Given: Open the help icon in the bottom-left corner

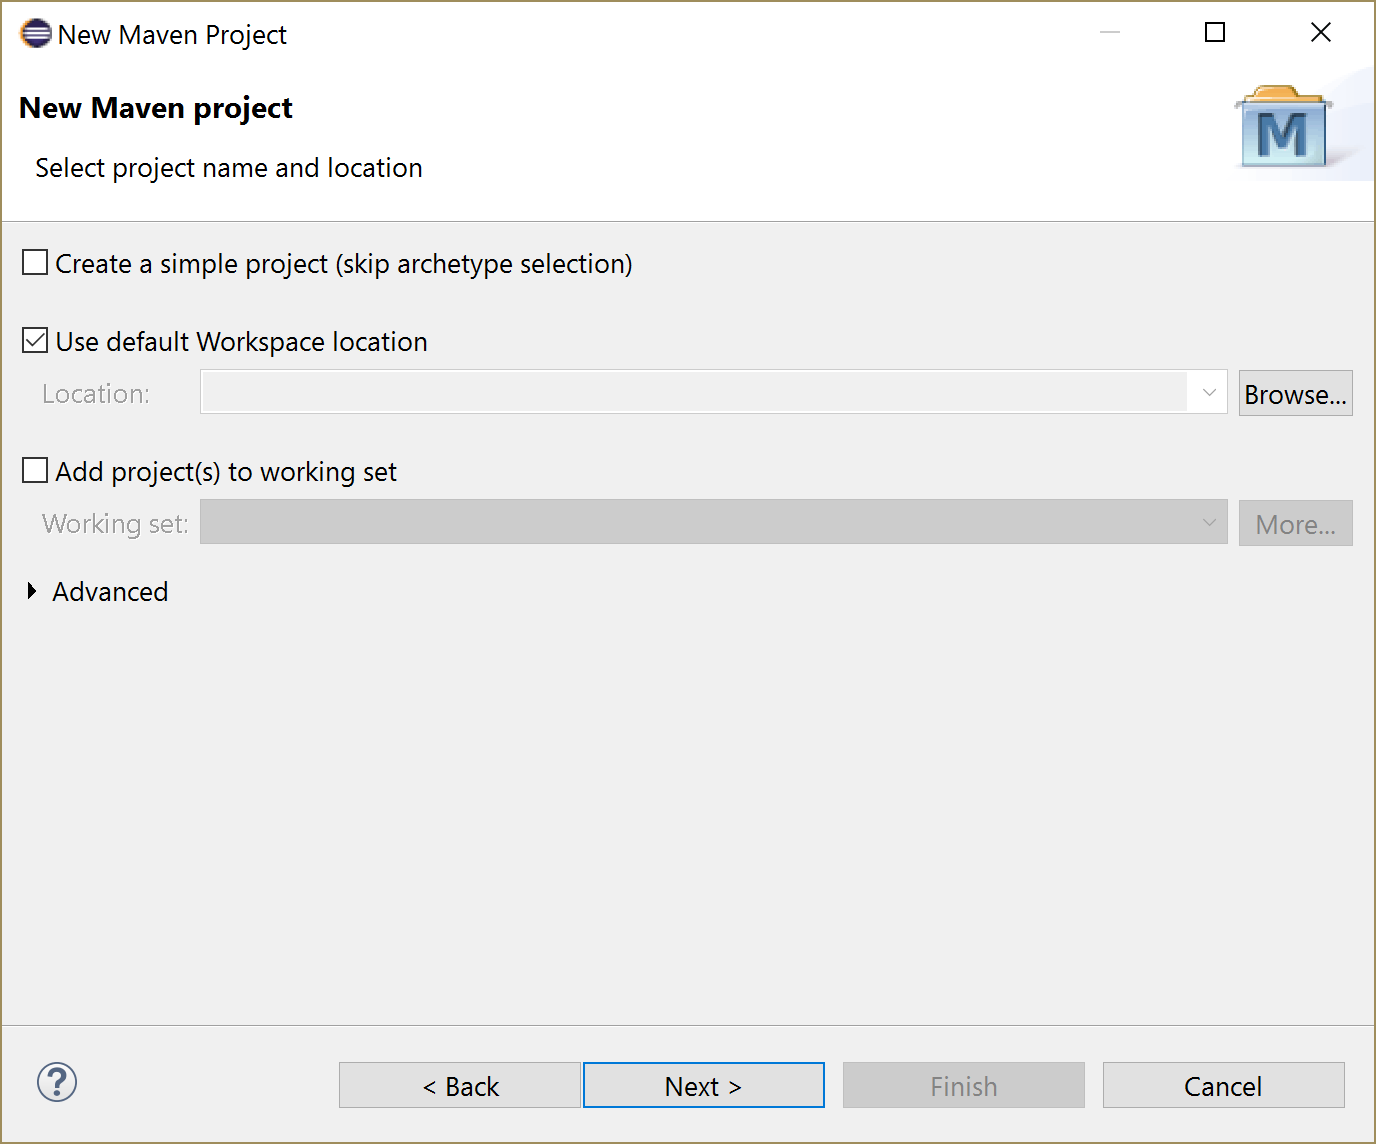Looking at the screenshot, I should coord(57,1082).
